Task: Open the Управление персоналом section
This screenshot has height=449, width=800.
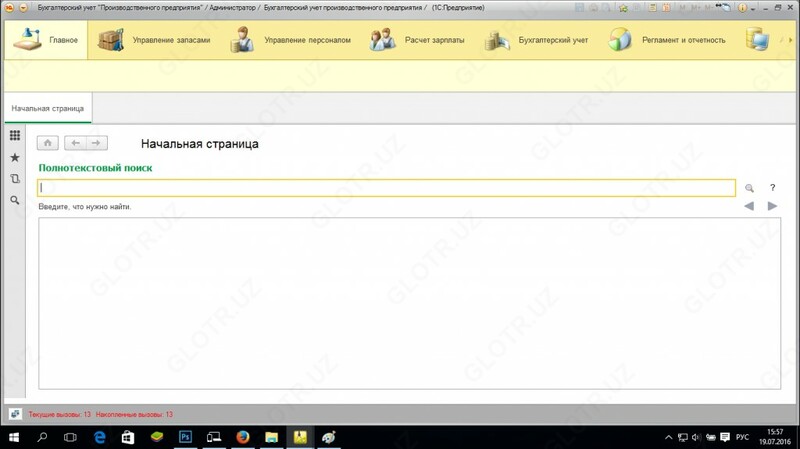Action: pyautogui.click(x=290, y=40)
